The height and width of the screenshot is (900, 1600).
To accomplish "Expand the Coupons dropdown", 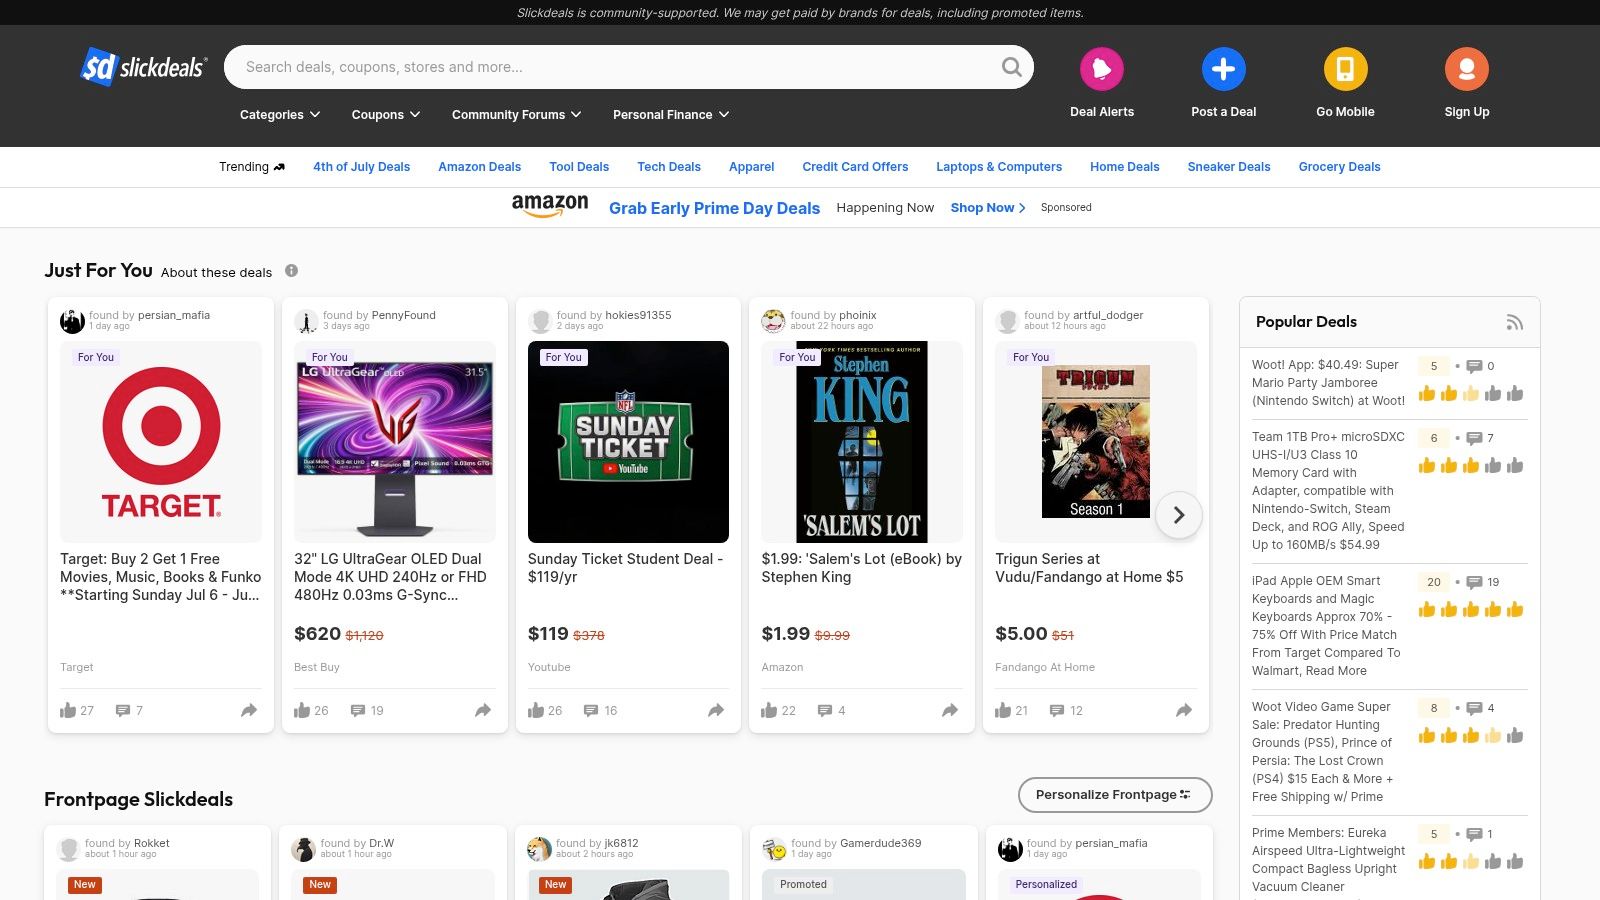I will pyautogui.click(x=386, y=115).
